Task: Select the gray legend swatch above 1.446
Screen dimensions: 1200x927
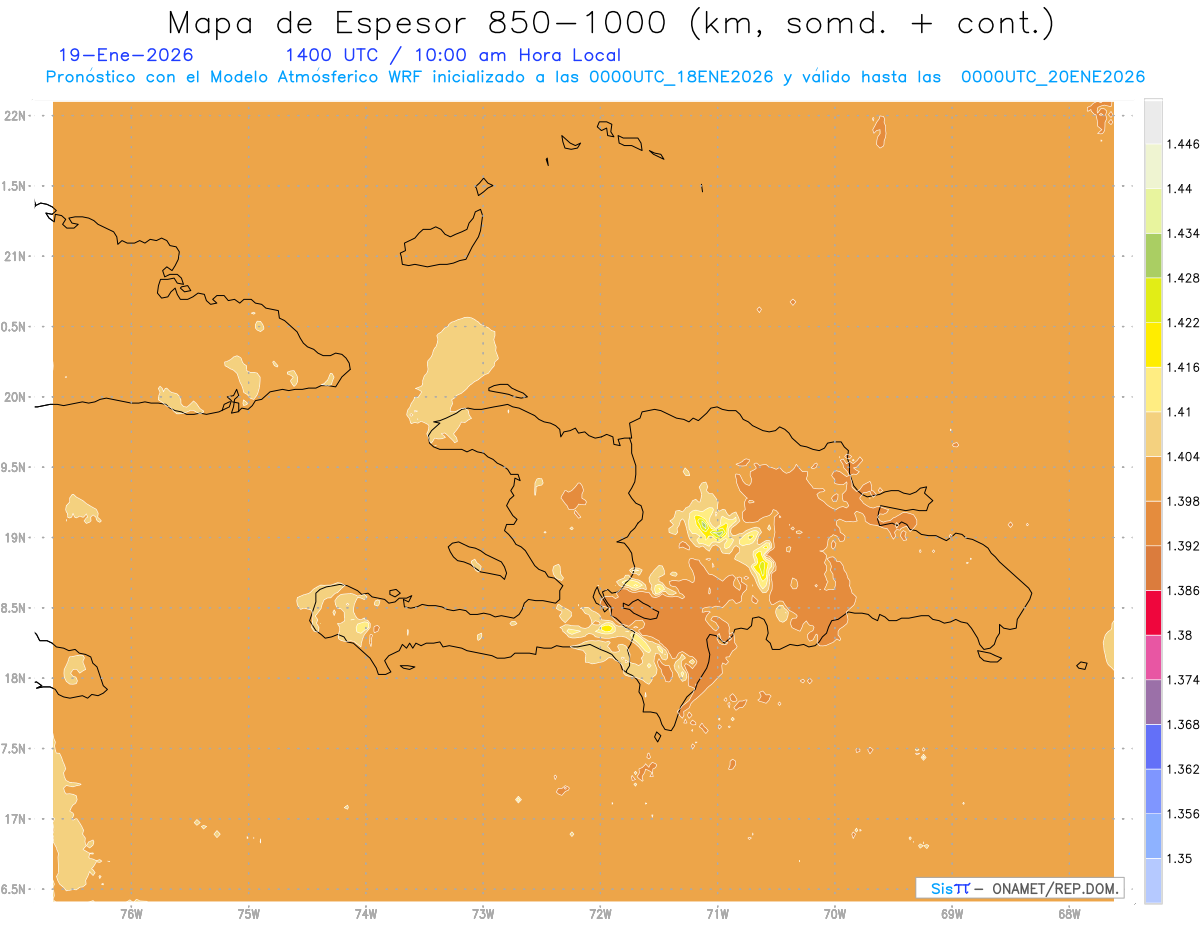Action: [x=1152, y=122]
